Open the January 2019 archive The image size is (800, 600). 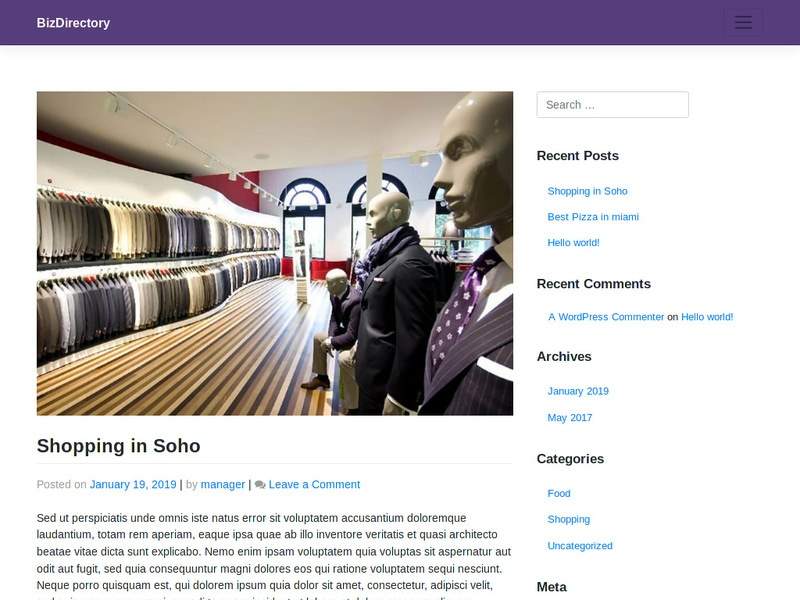pyautogui.click(x=578, y=391)
